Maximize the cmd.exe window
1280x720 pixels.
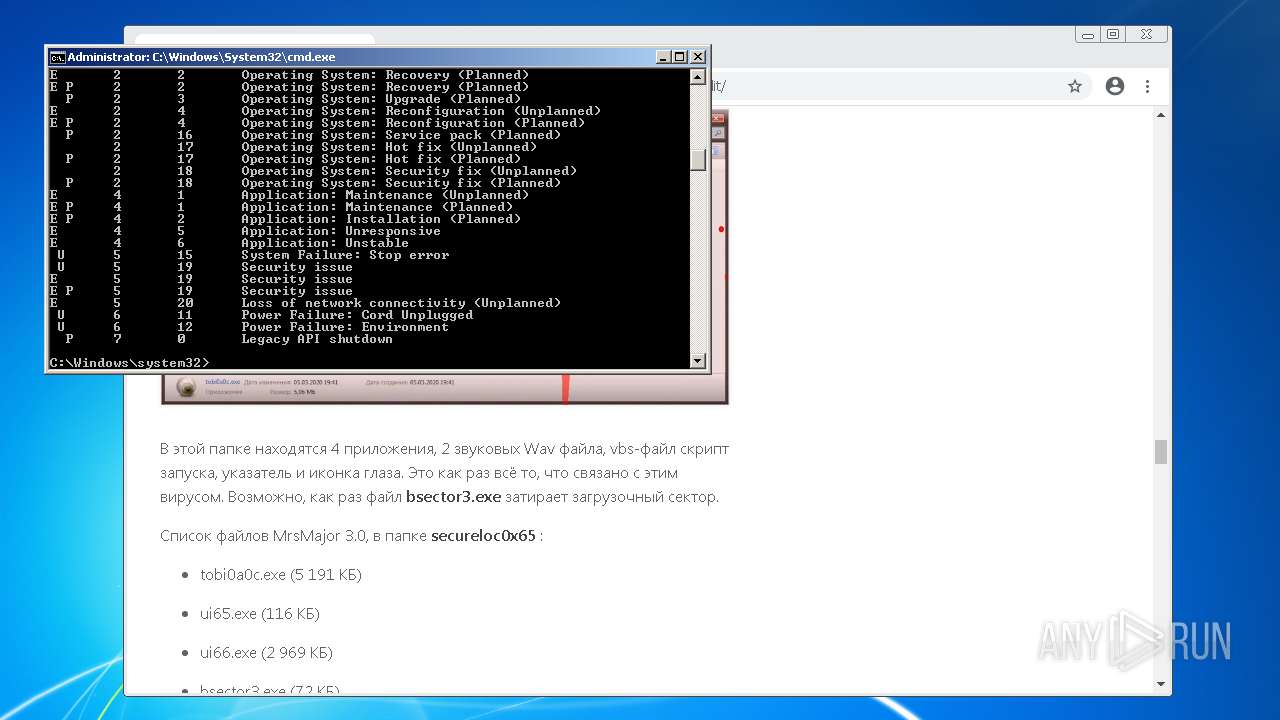pyautogui.click(x=680, y=57)
